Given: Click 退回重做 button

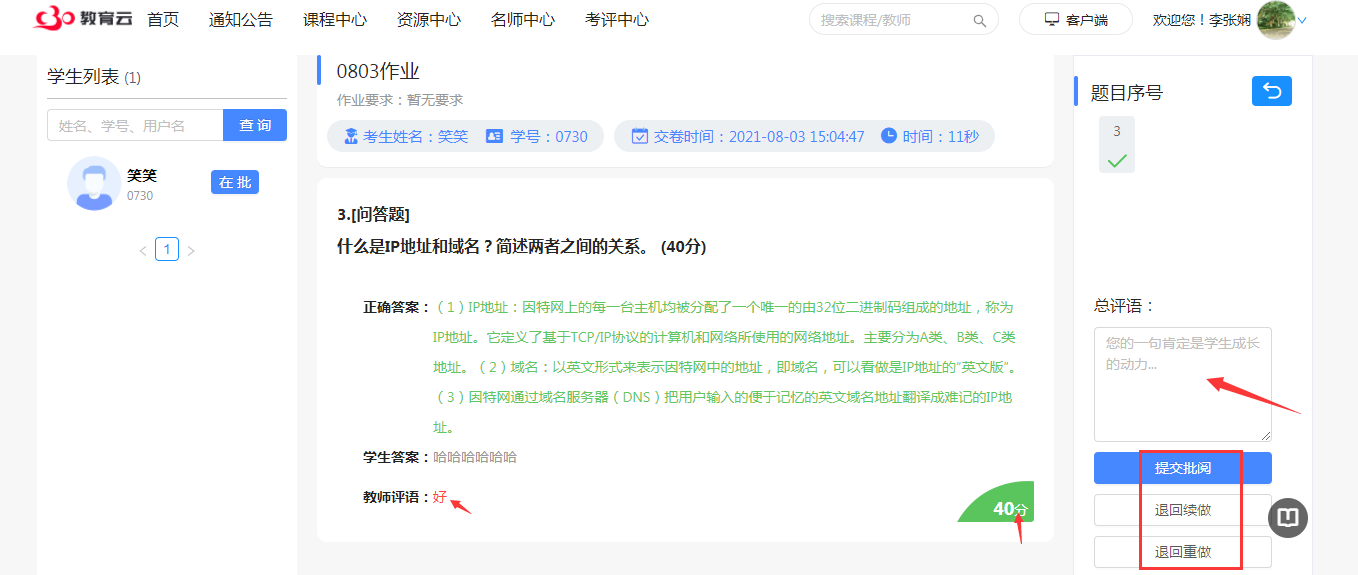Looking at the screenshot, I should point(1183,552).
